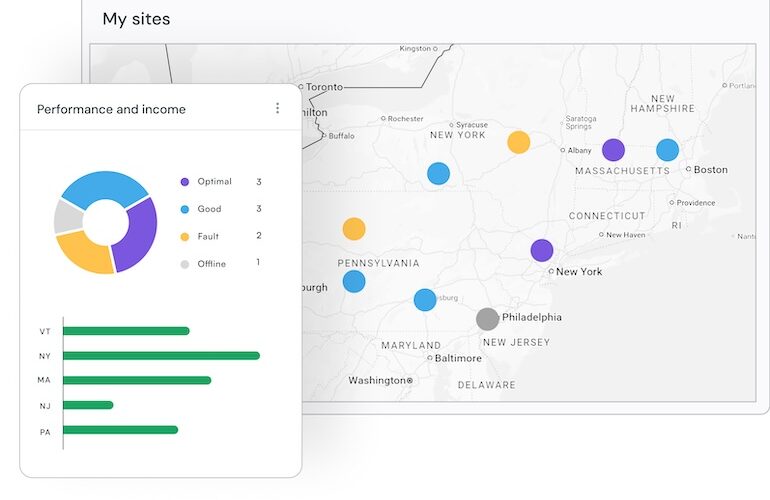This screenshot has height=500, width=770.
Task: Click the yellow donut chart segment
Action: (x=87, y=254)
